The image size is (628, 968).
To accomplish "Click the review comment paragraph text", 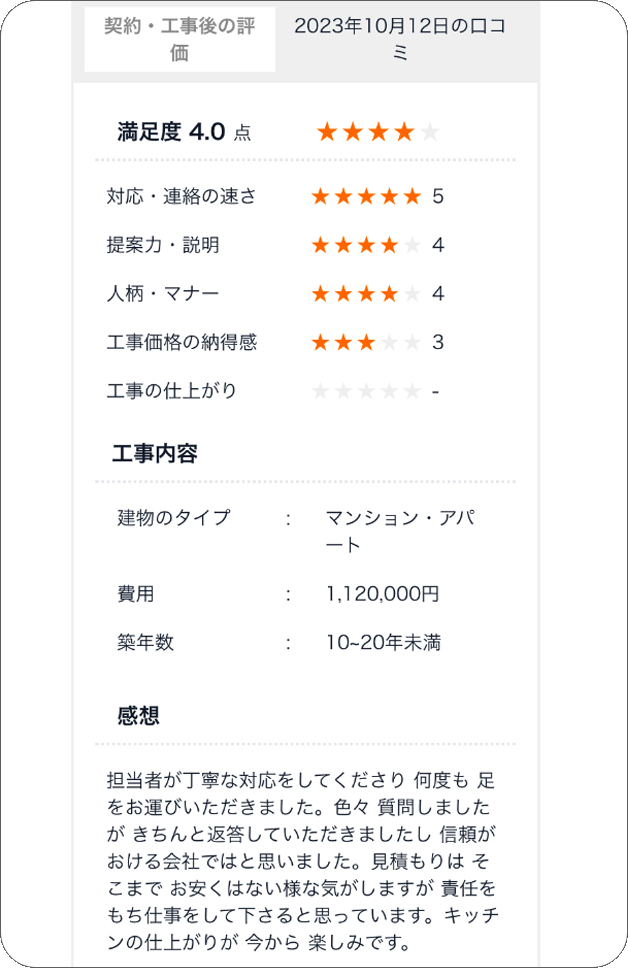I will tap(301, 862).
